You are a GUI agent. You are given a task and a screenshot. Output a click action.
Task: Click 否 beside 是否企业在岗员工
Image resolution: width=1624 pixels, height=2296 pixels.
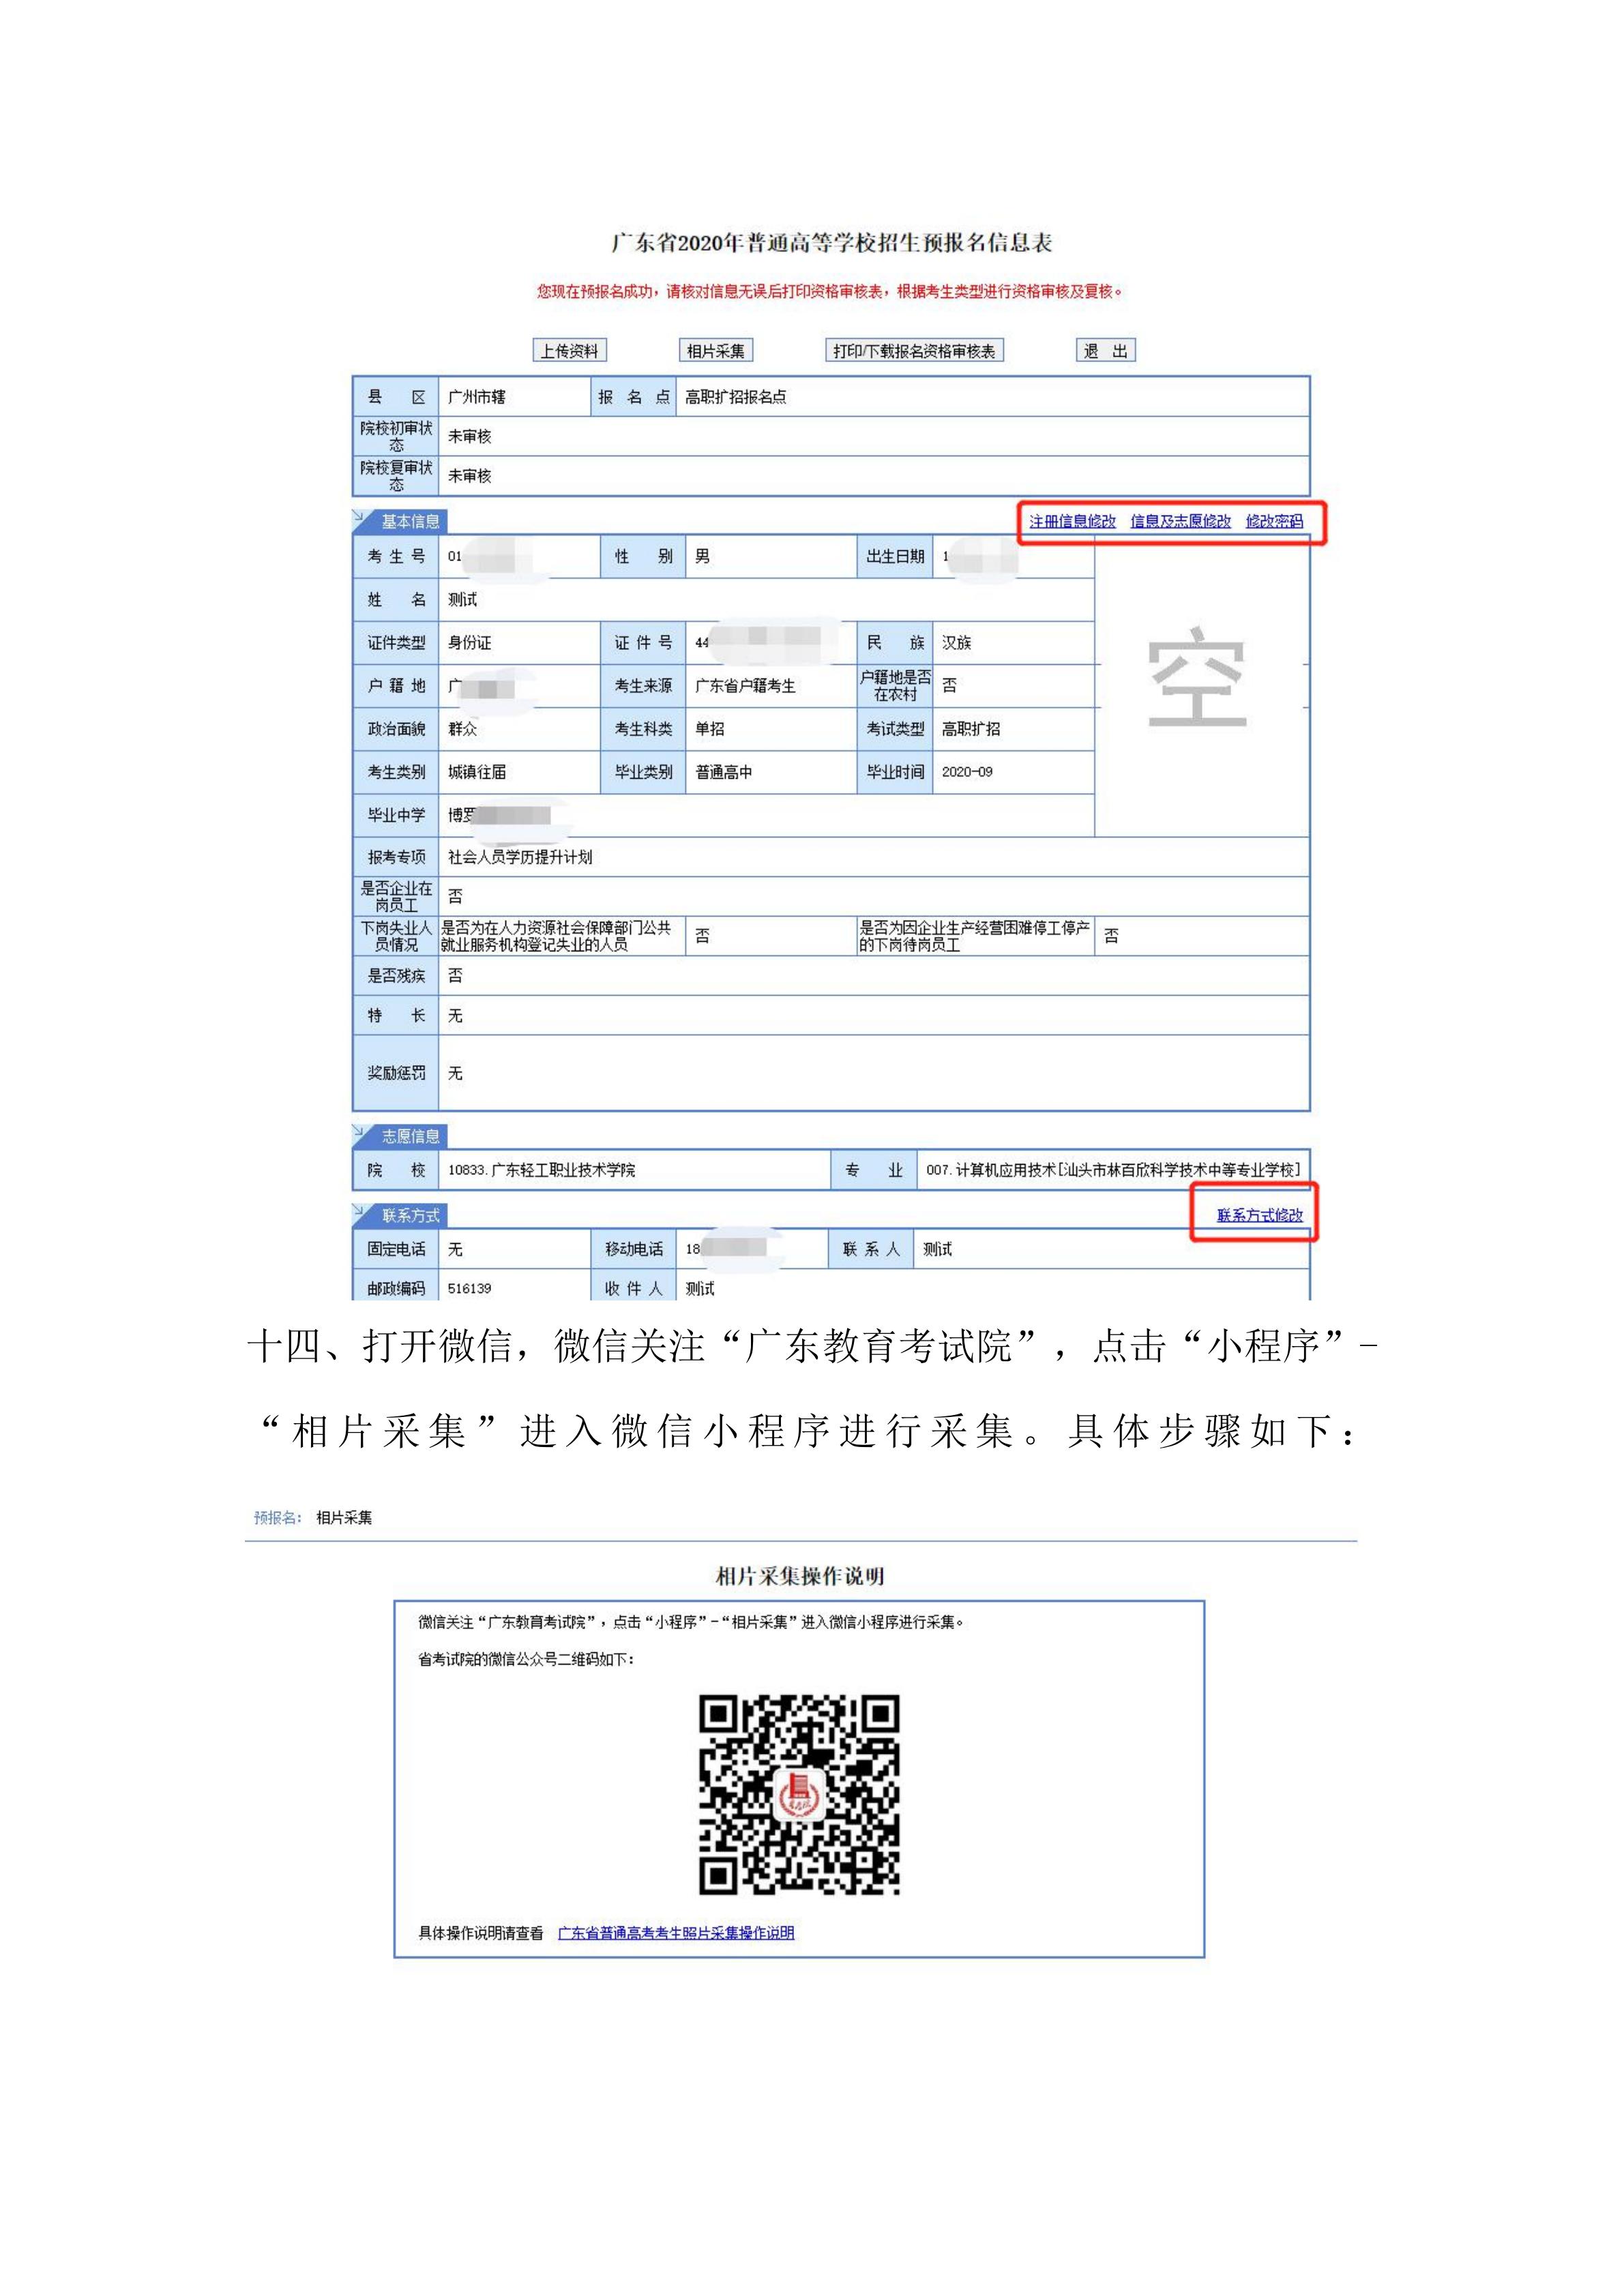(455, 896)
